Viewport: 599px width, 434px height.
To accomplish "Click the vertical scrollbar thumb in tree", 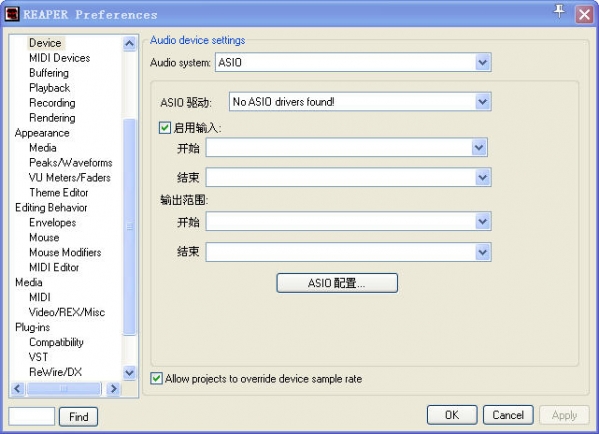I will [x=130, y=227].
